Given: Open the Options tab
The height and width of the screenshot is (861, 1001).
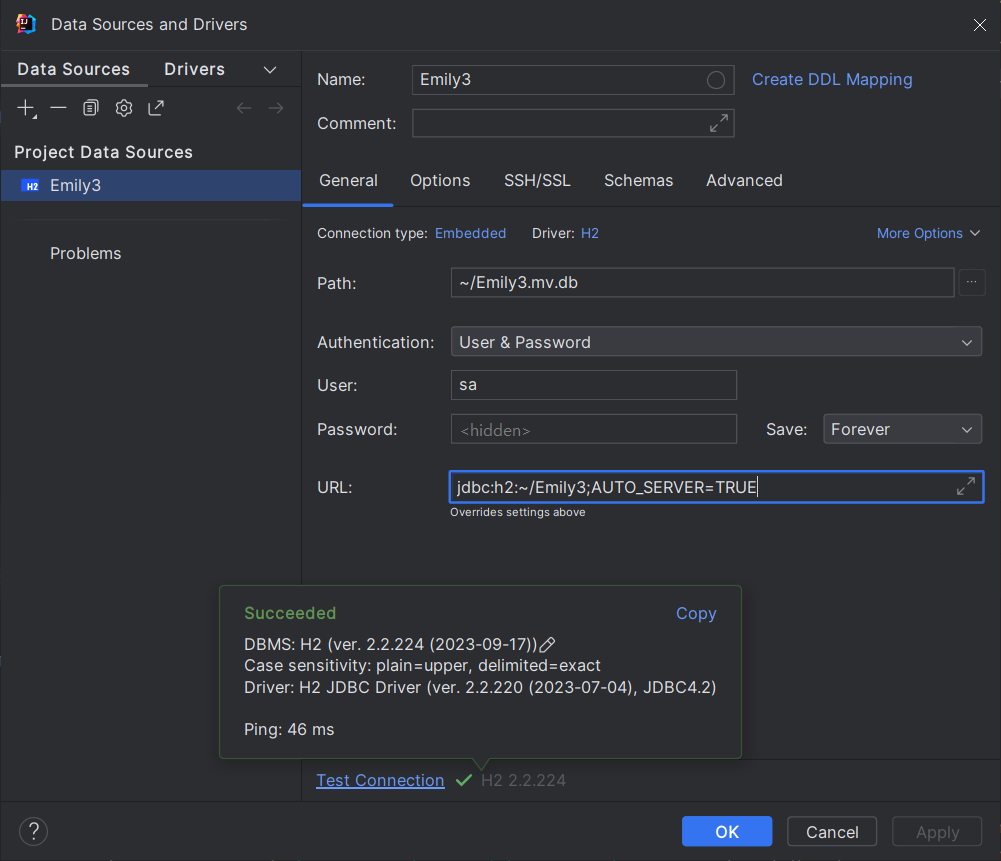Looking at the screenshot, I should pos(440,181).
